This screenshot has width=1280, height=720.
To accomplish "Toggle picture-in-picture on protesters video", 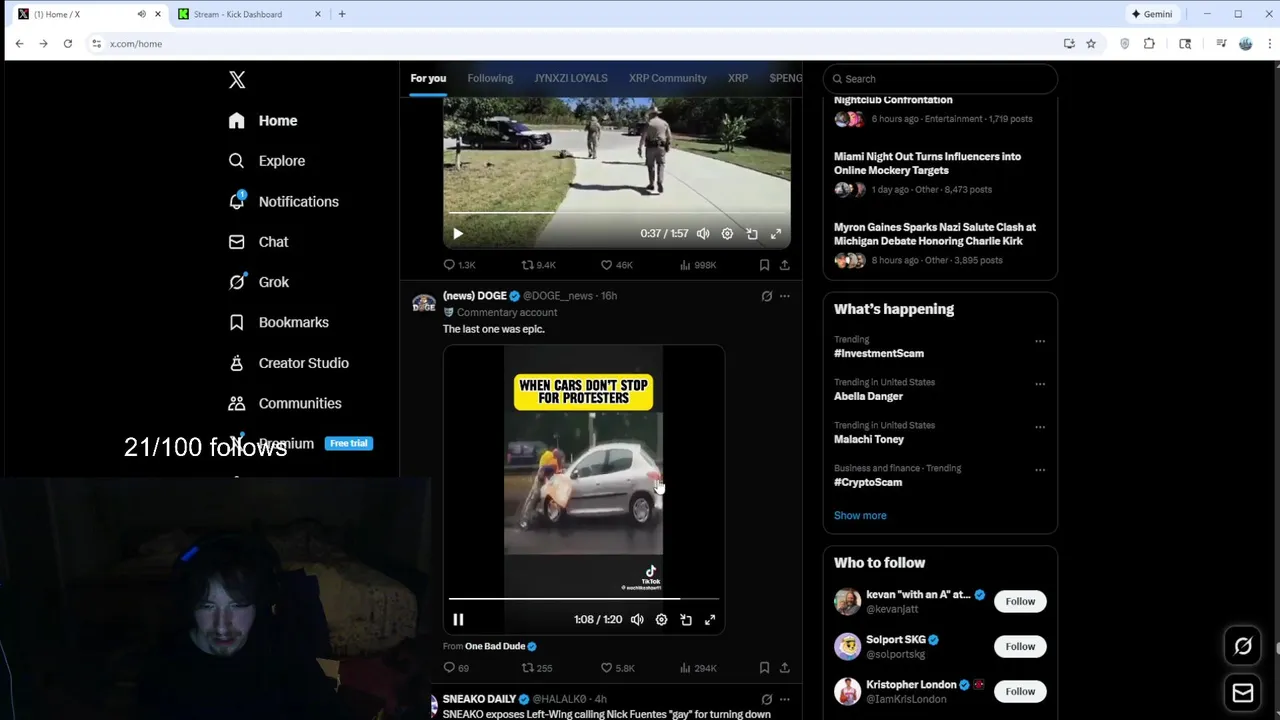I will point(686,620).
